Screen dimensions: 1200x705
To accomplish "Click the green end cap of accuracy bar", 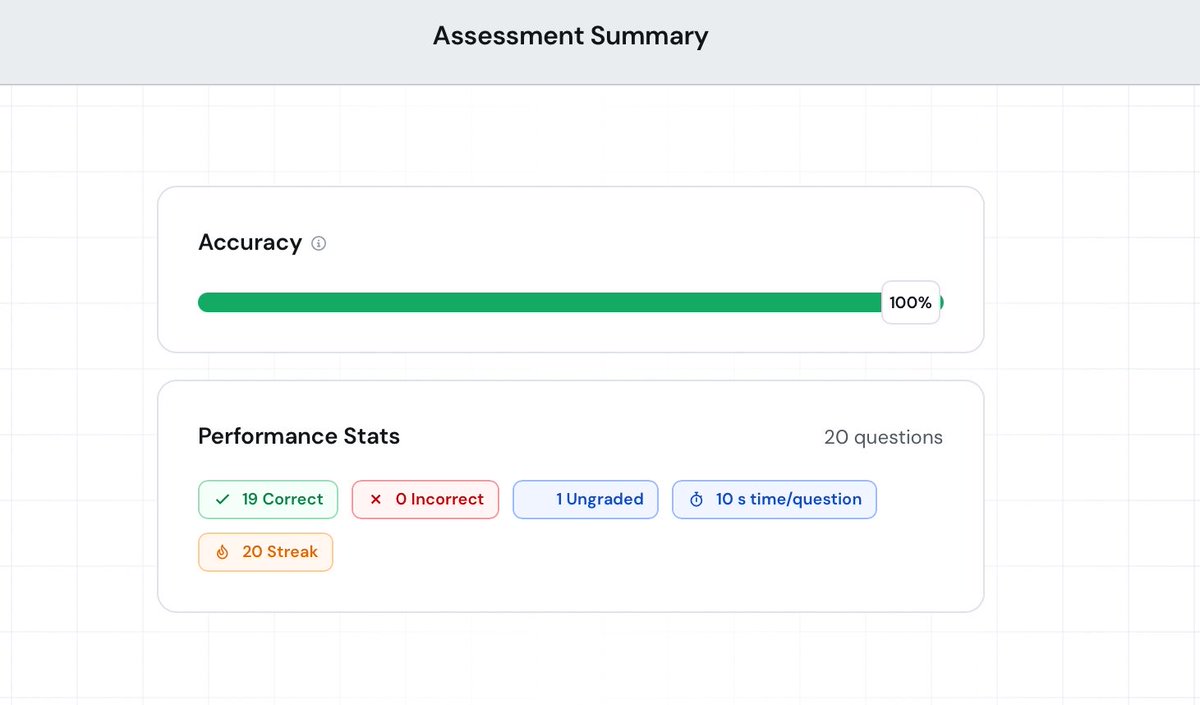I will click(x=941, y=302).
